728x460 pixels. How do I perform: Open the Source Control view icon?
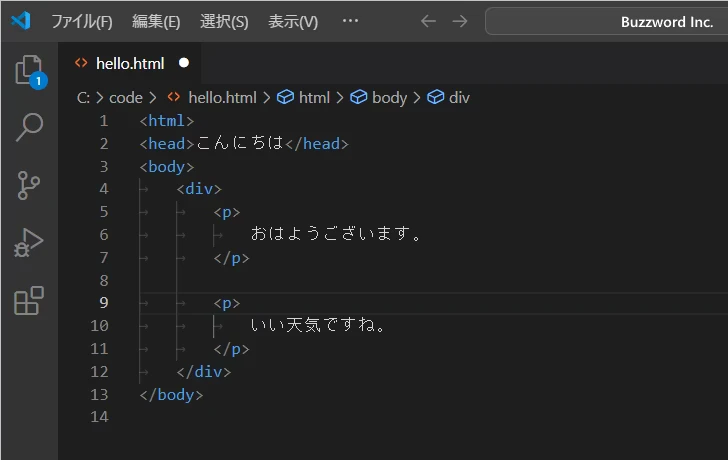click(x=28, y=186)
